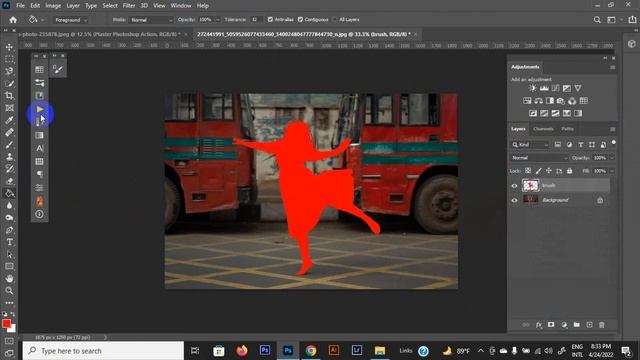This screenshot has height=360, width=640.
Task: Toggle lock position icon
Action: (x=549, y=171)
